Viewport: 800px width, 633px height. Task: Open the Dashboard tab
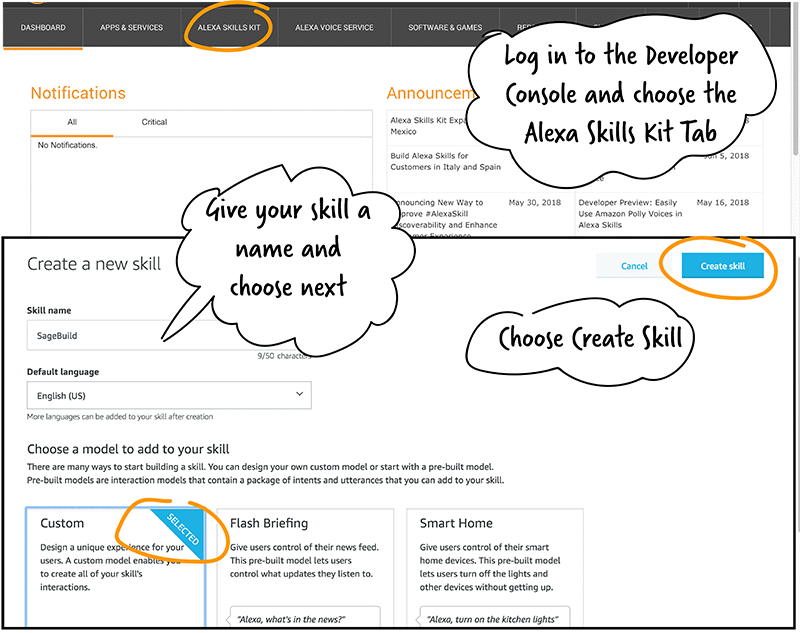[x=43, y=28]
